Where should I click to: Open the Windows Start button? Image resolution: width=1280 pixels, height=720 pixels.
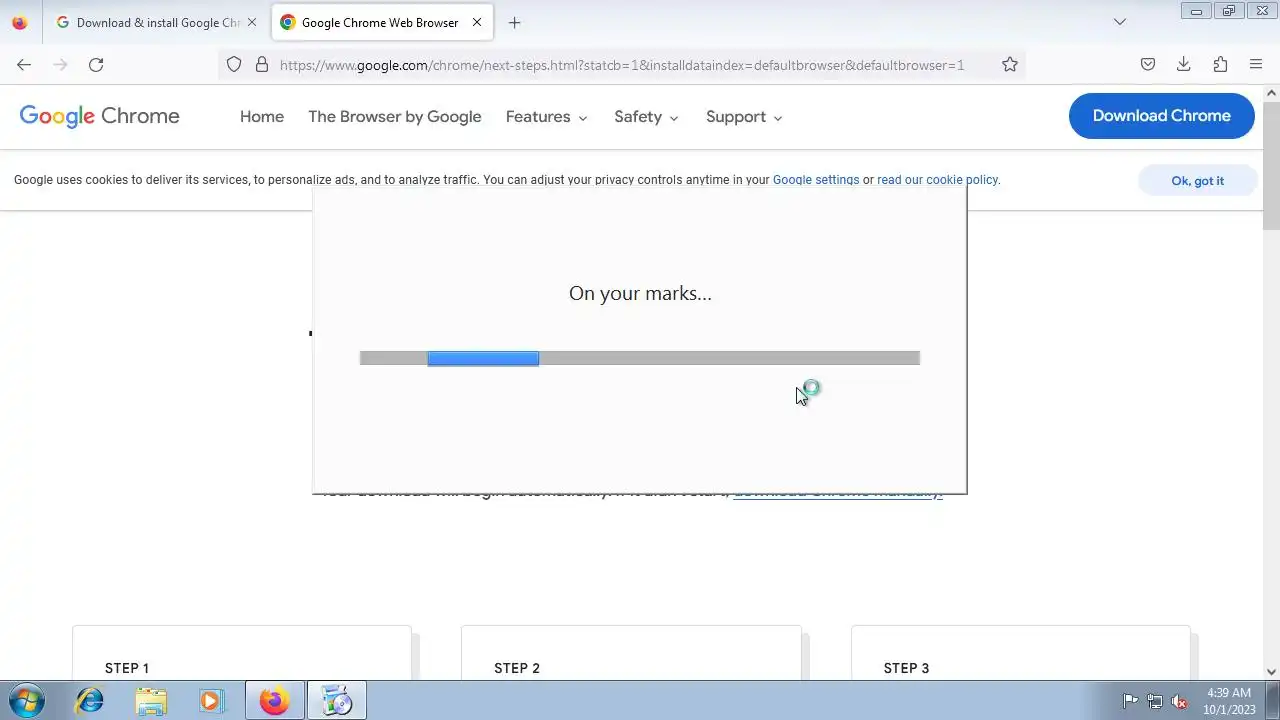coord(26,701)
